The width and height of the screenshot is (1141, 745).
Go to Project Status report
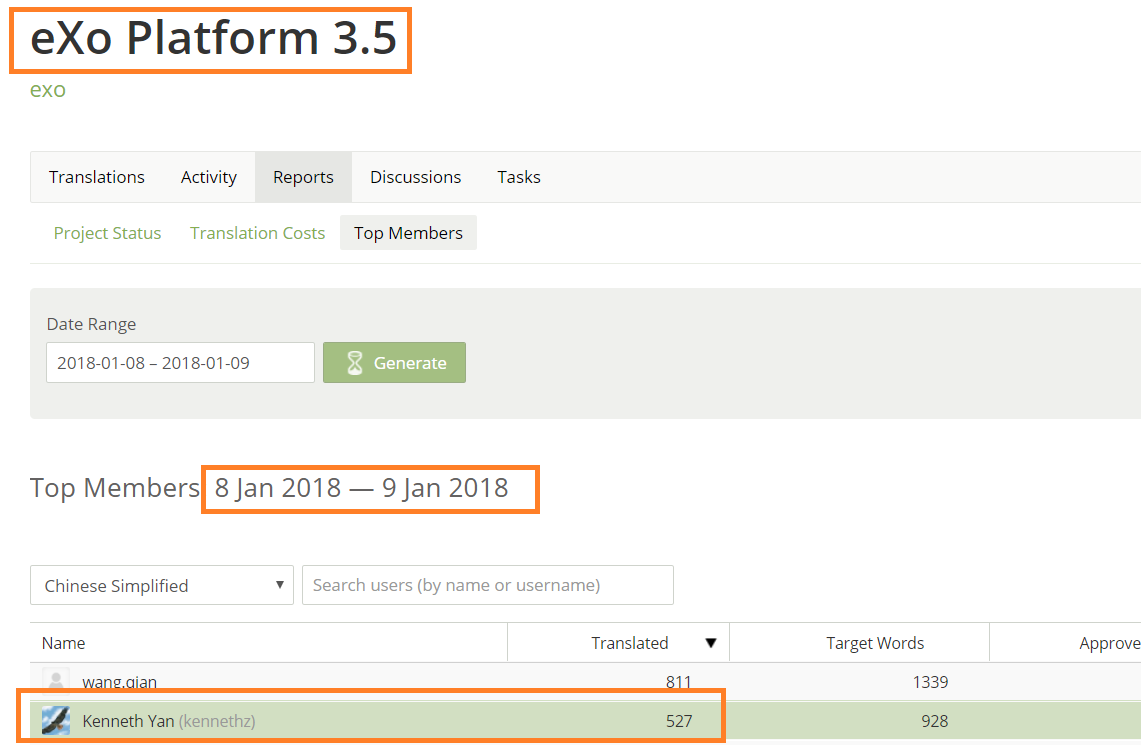[108, 233]
